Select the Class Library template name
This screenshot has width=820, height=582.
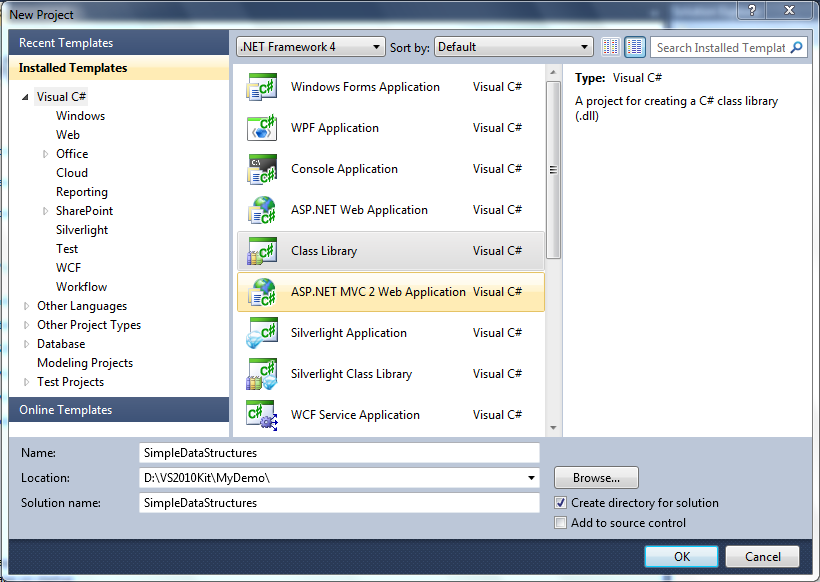(324, 251)
